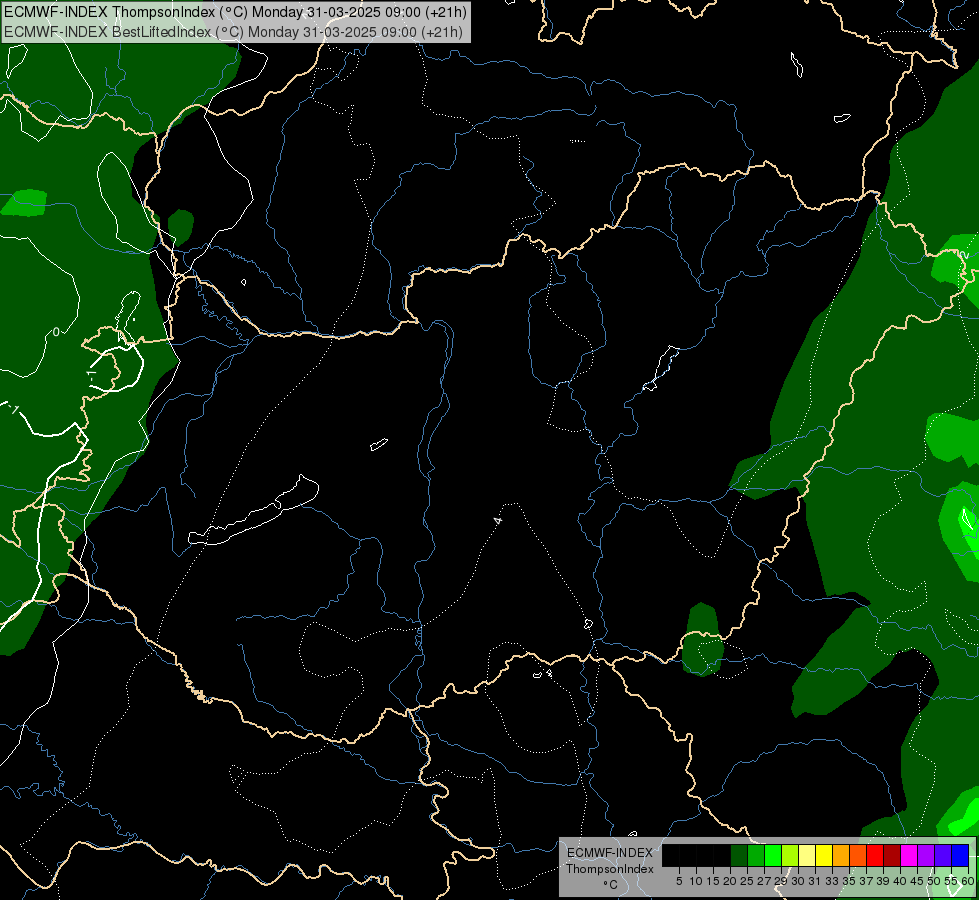Click the legend tick value '20'
979x900 pixels.
point(731,881)
